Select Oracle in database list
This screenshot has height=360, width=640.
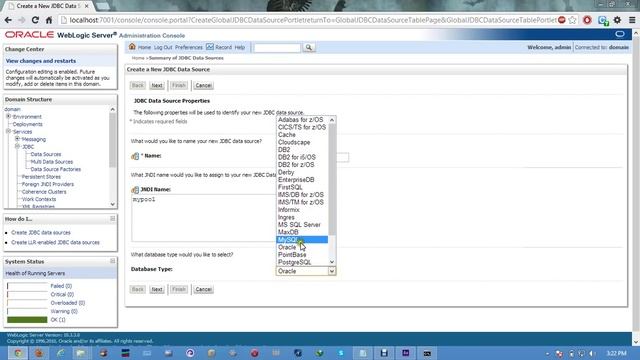(x=302, y=247)
